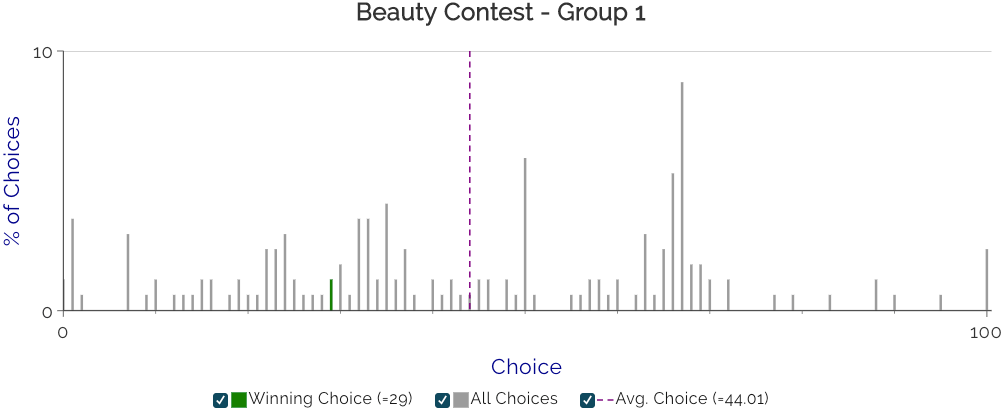The width and height of the screenshot is (1006, 416).
Task: Uncheck the Winning Choice checkbox
Action: point(221,400)
